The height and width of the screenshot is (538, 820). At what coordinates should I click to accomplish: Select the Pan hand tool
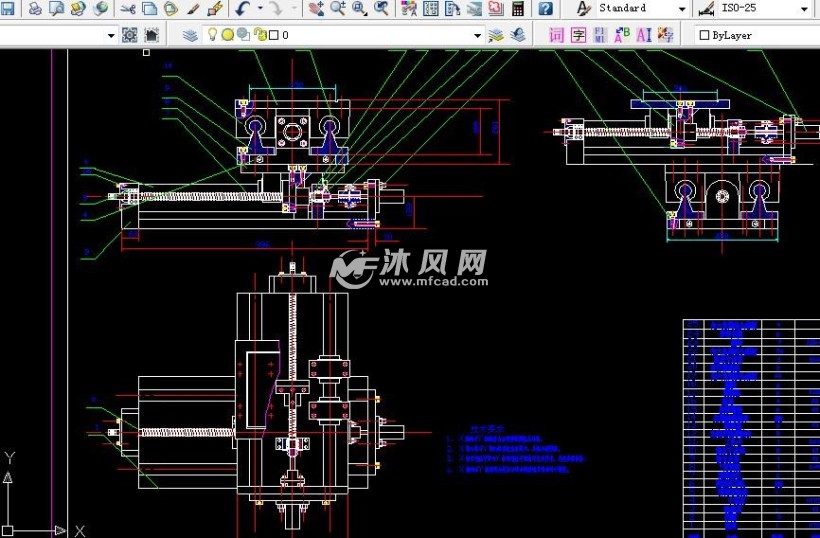(316, 9)
